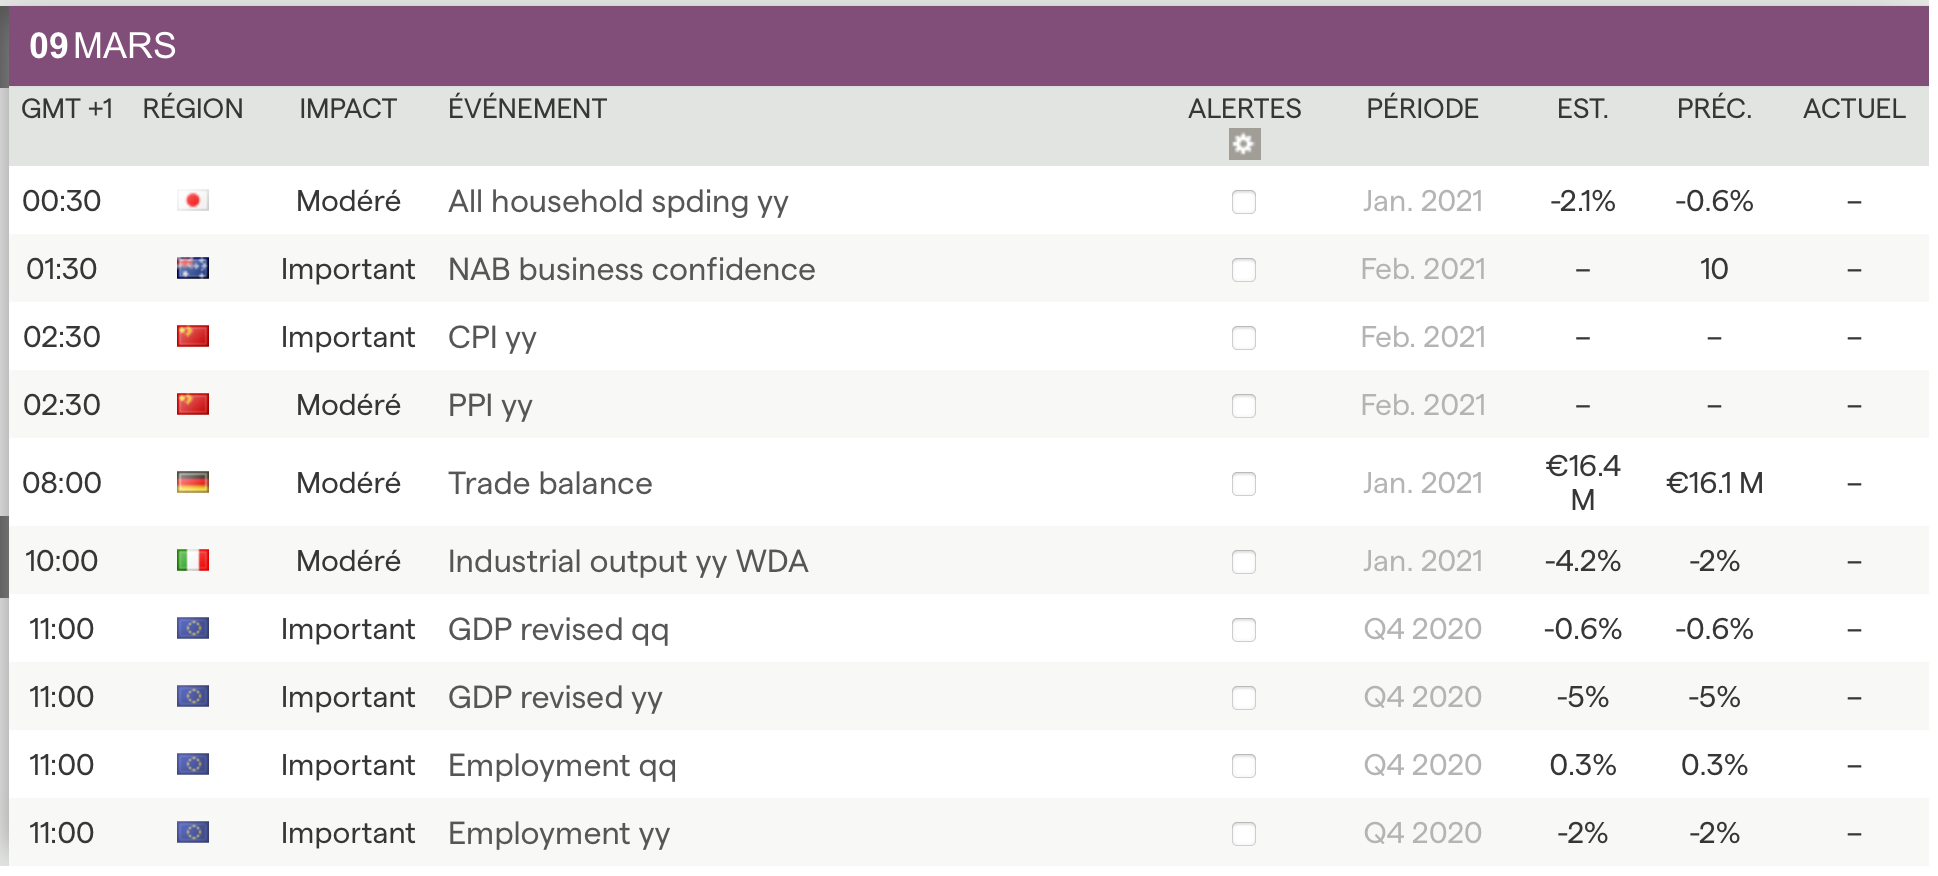Click the Australia flag icon
The image size is (1938, 876).
tap(193, 269)
